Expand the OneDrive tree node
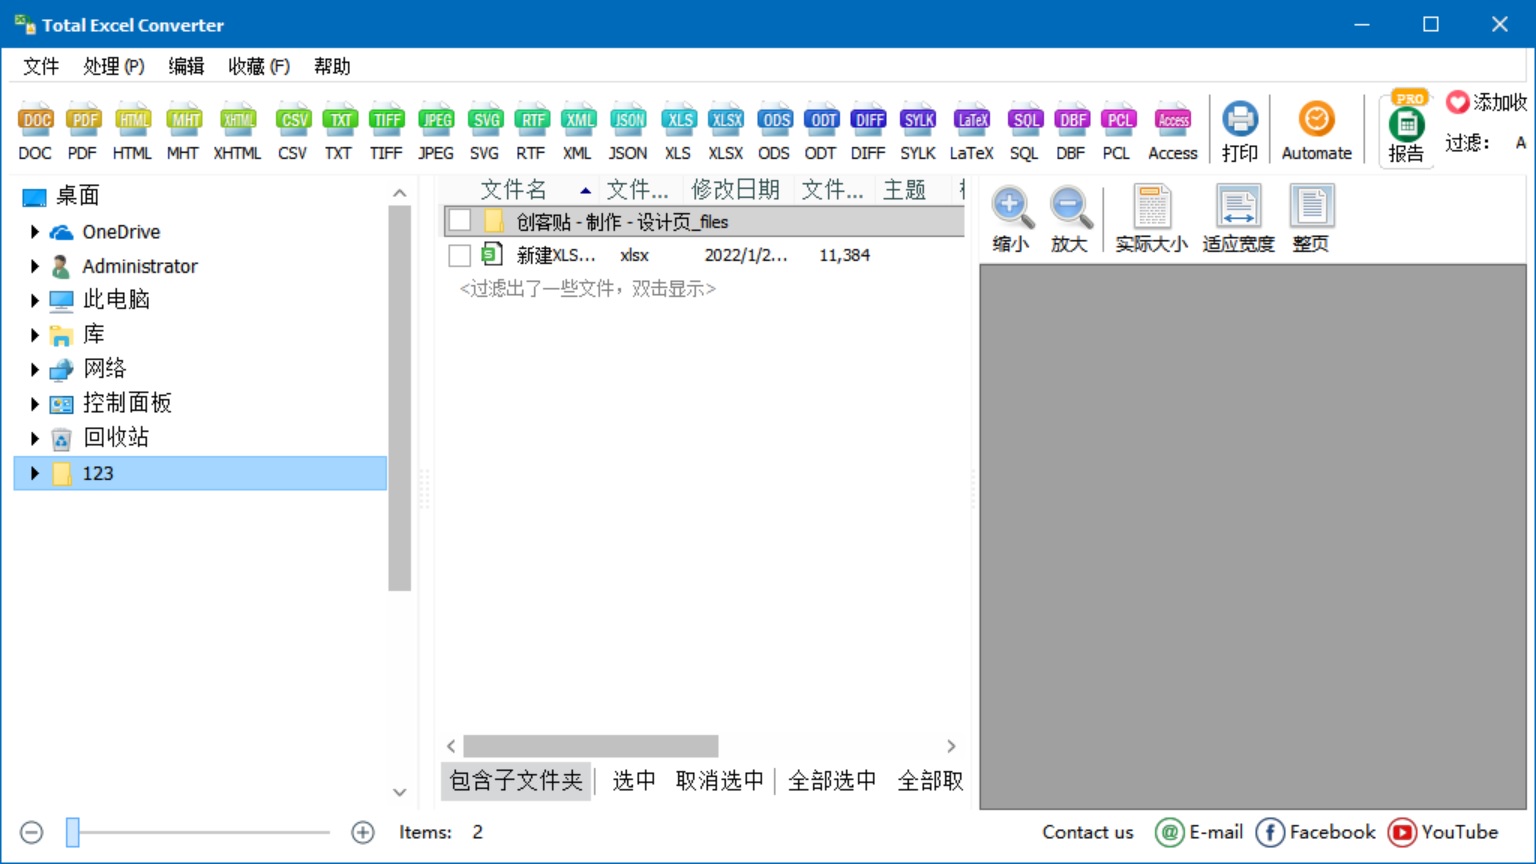This screenshot has width=1536, height=864. point(35,232)
